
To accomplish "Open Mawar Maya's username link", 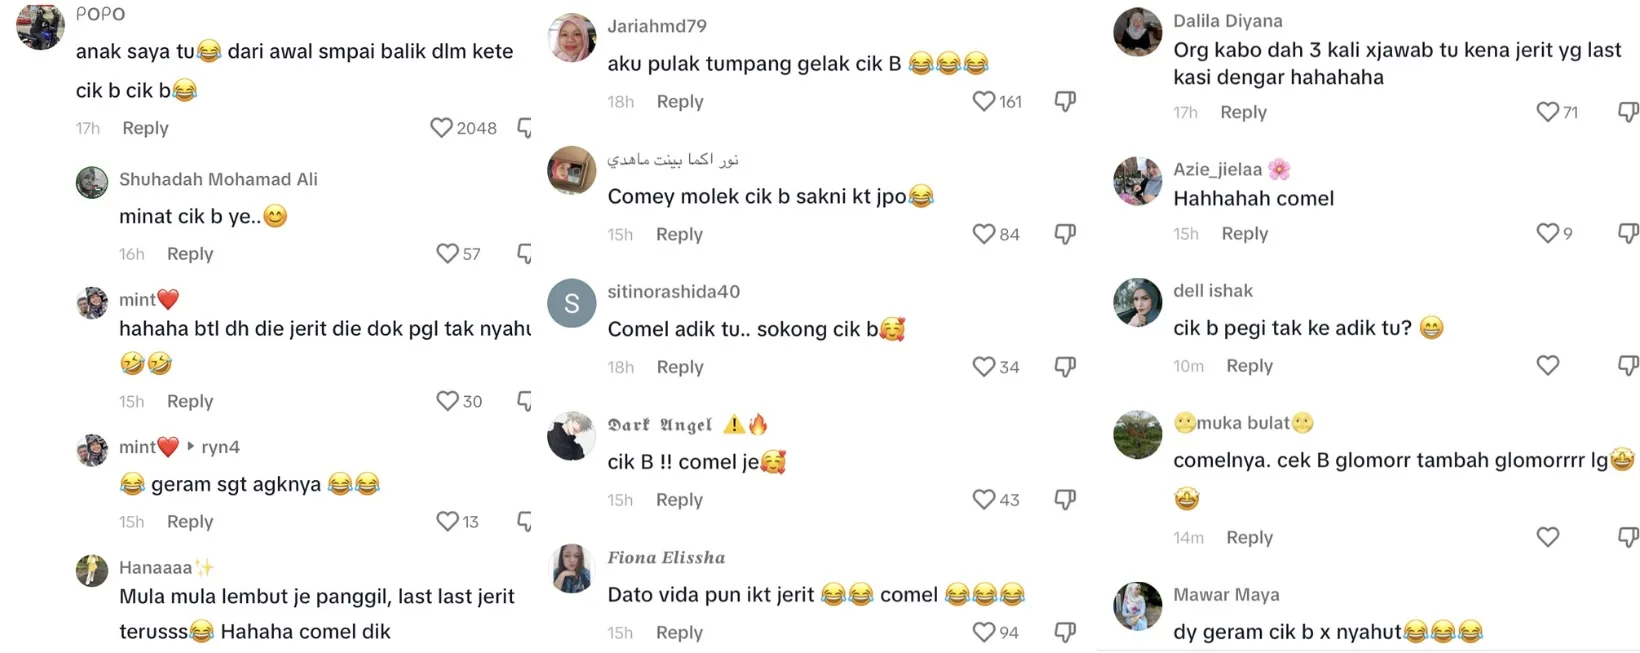I will click(1226, 595).
